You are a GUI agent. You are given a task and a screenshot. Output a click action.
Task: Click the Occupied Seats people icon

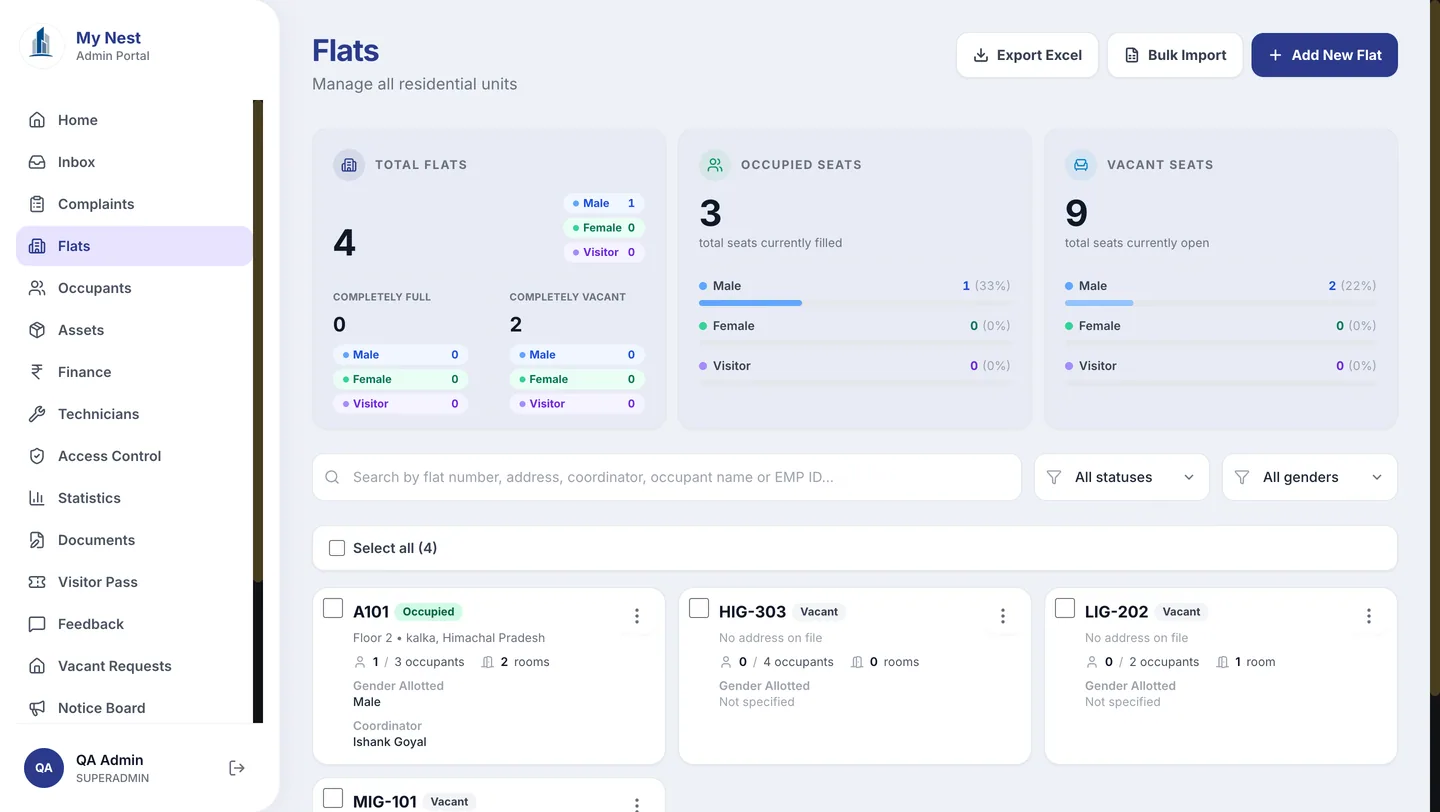click(715, 165)
